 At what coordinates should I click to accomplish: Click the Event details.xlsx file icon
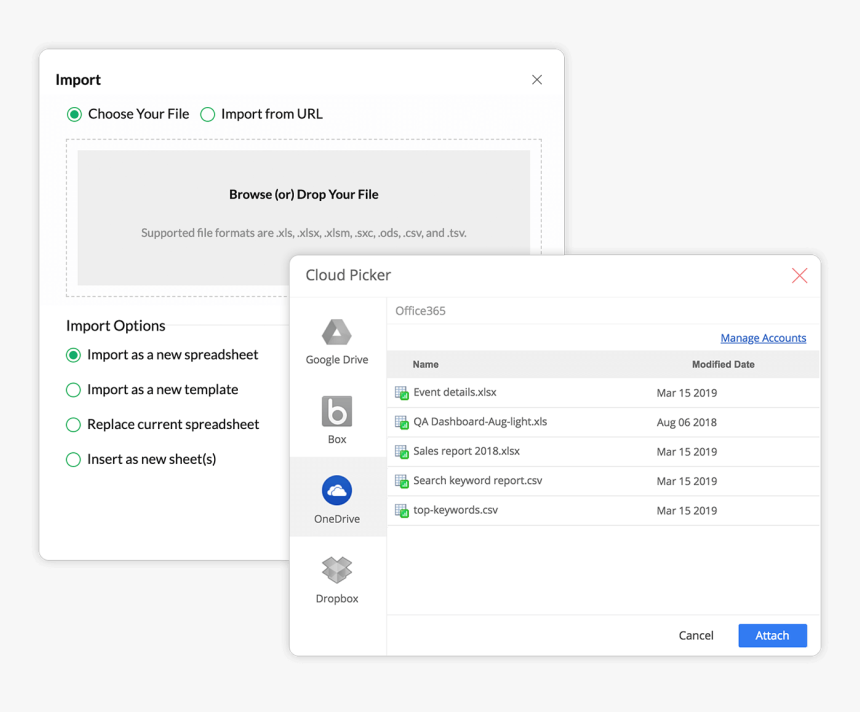(402, 393)
